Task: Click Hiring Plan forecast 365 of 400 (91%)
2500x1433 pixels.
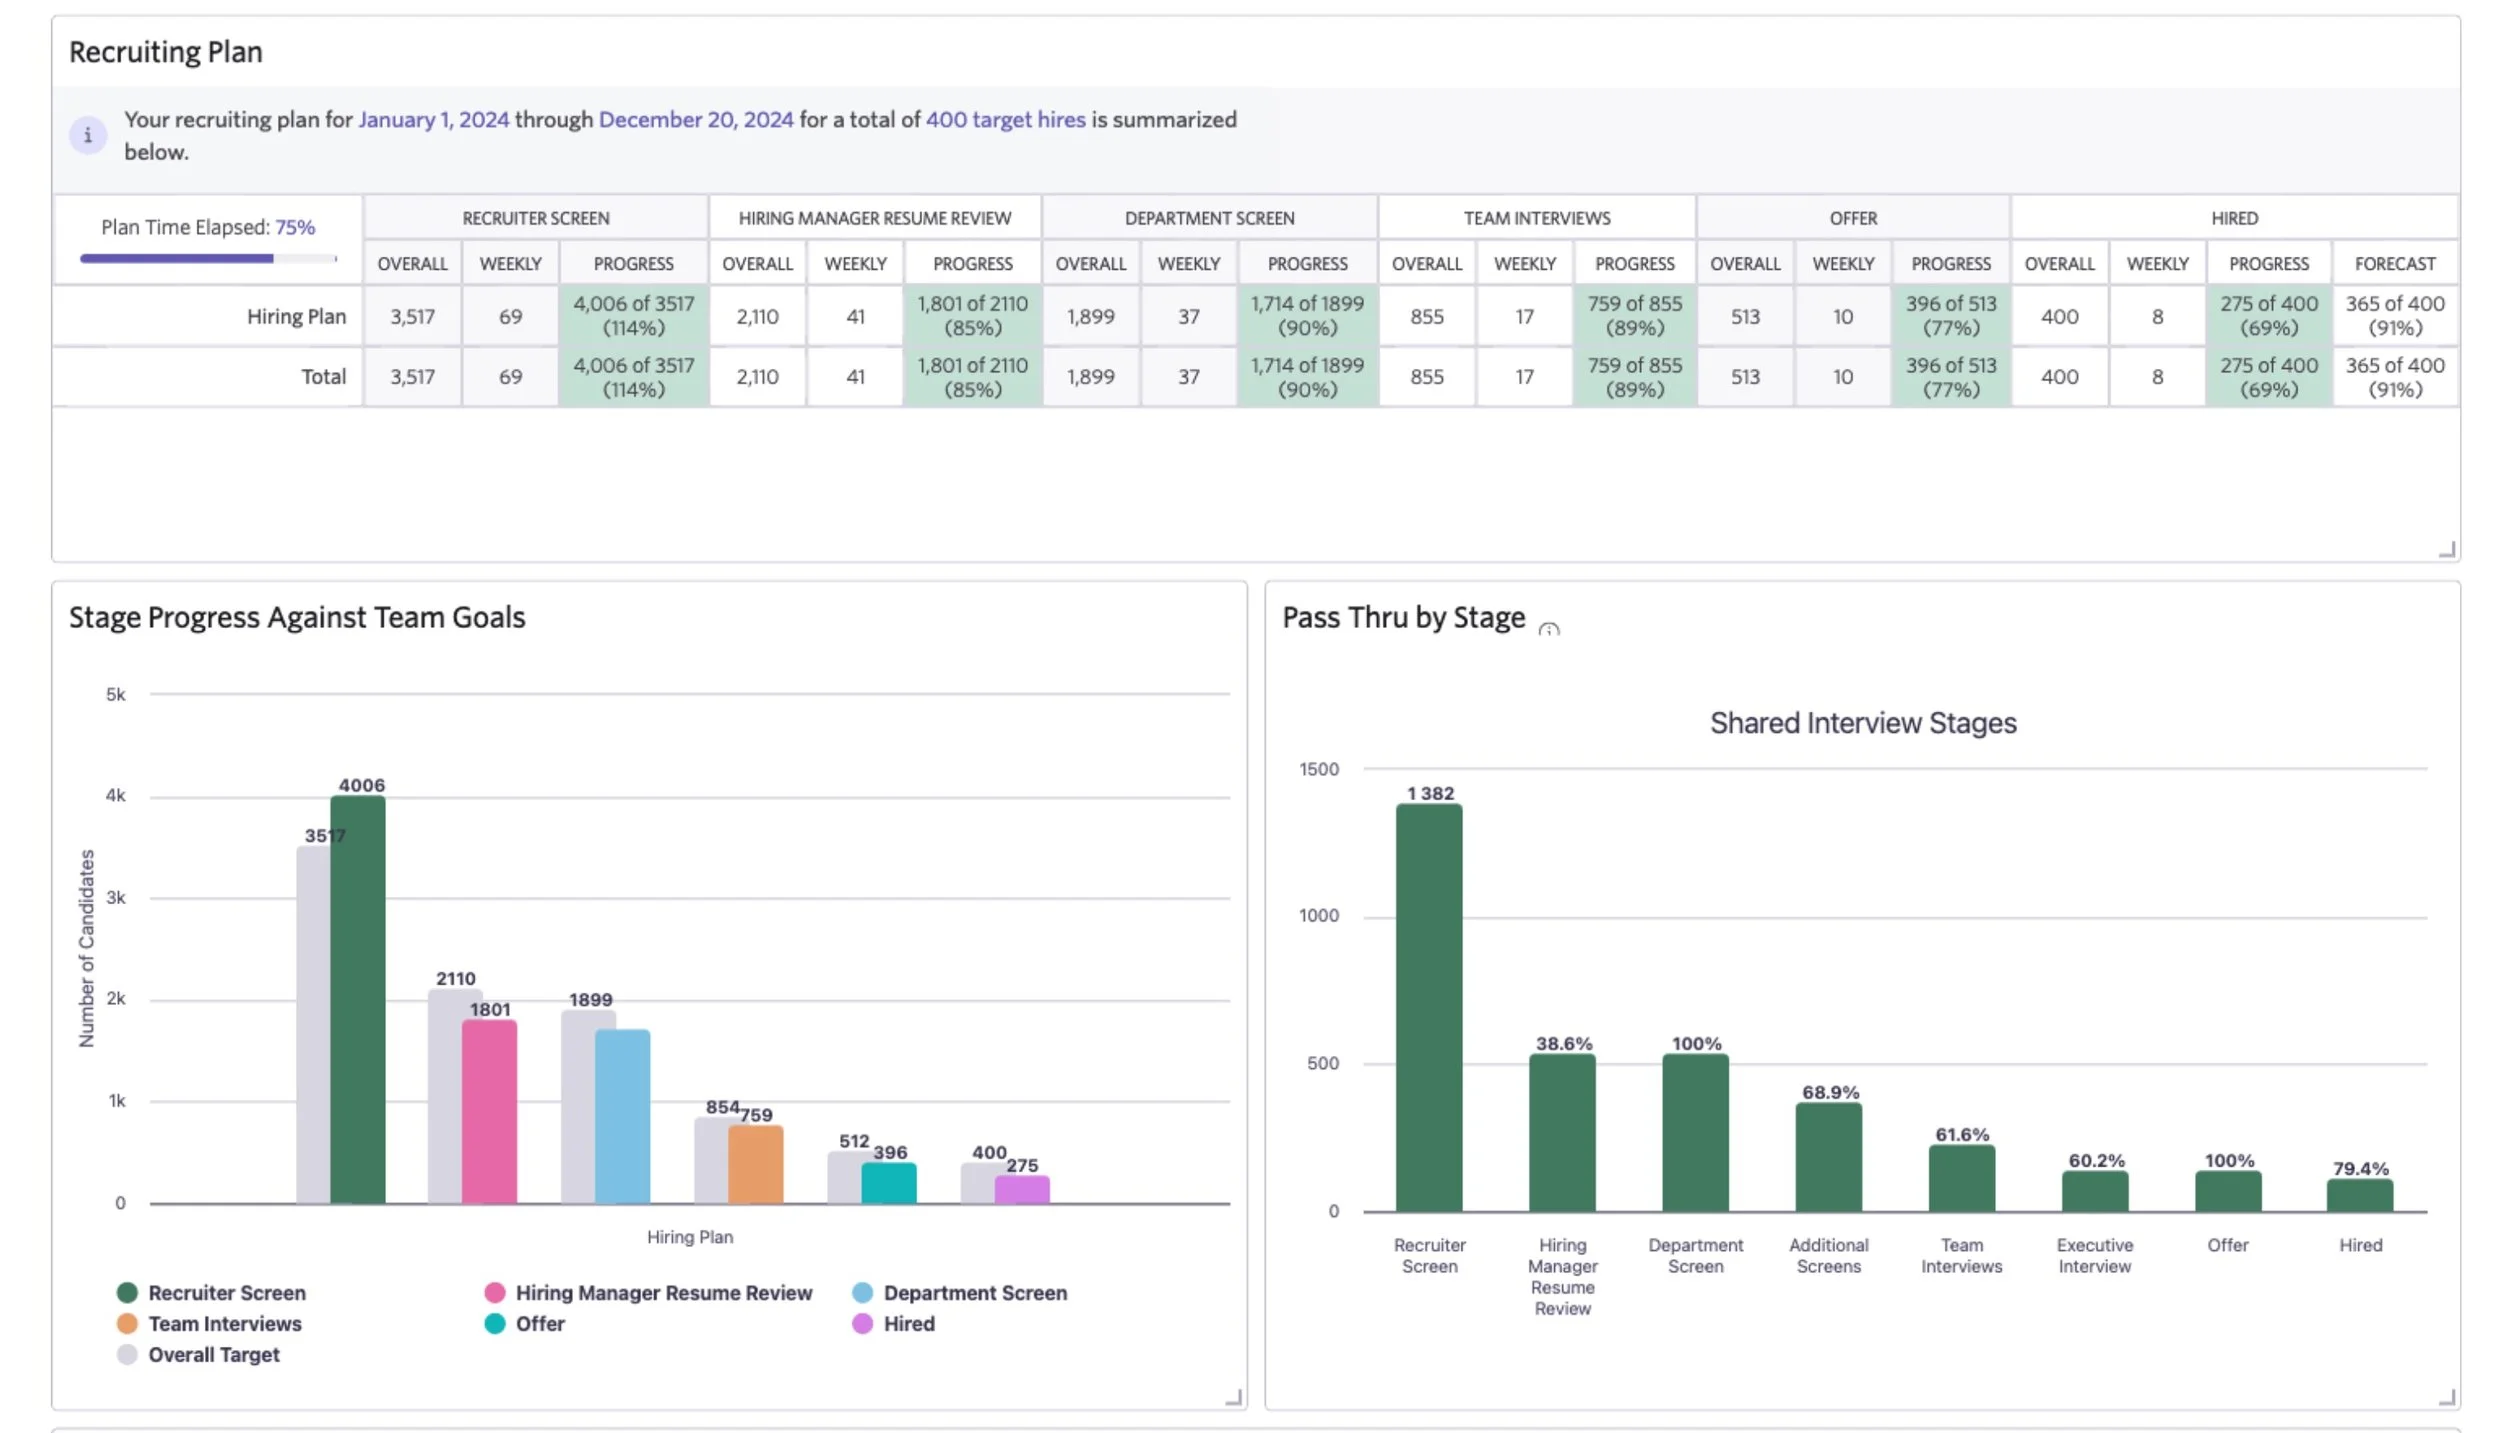Action: tap(2395, 316)
